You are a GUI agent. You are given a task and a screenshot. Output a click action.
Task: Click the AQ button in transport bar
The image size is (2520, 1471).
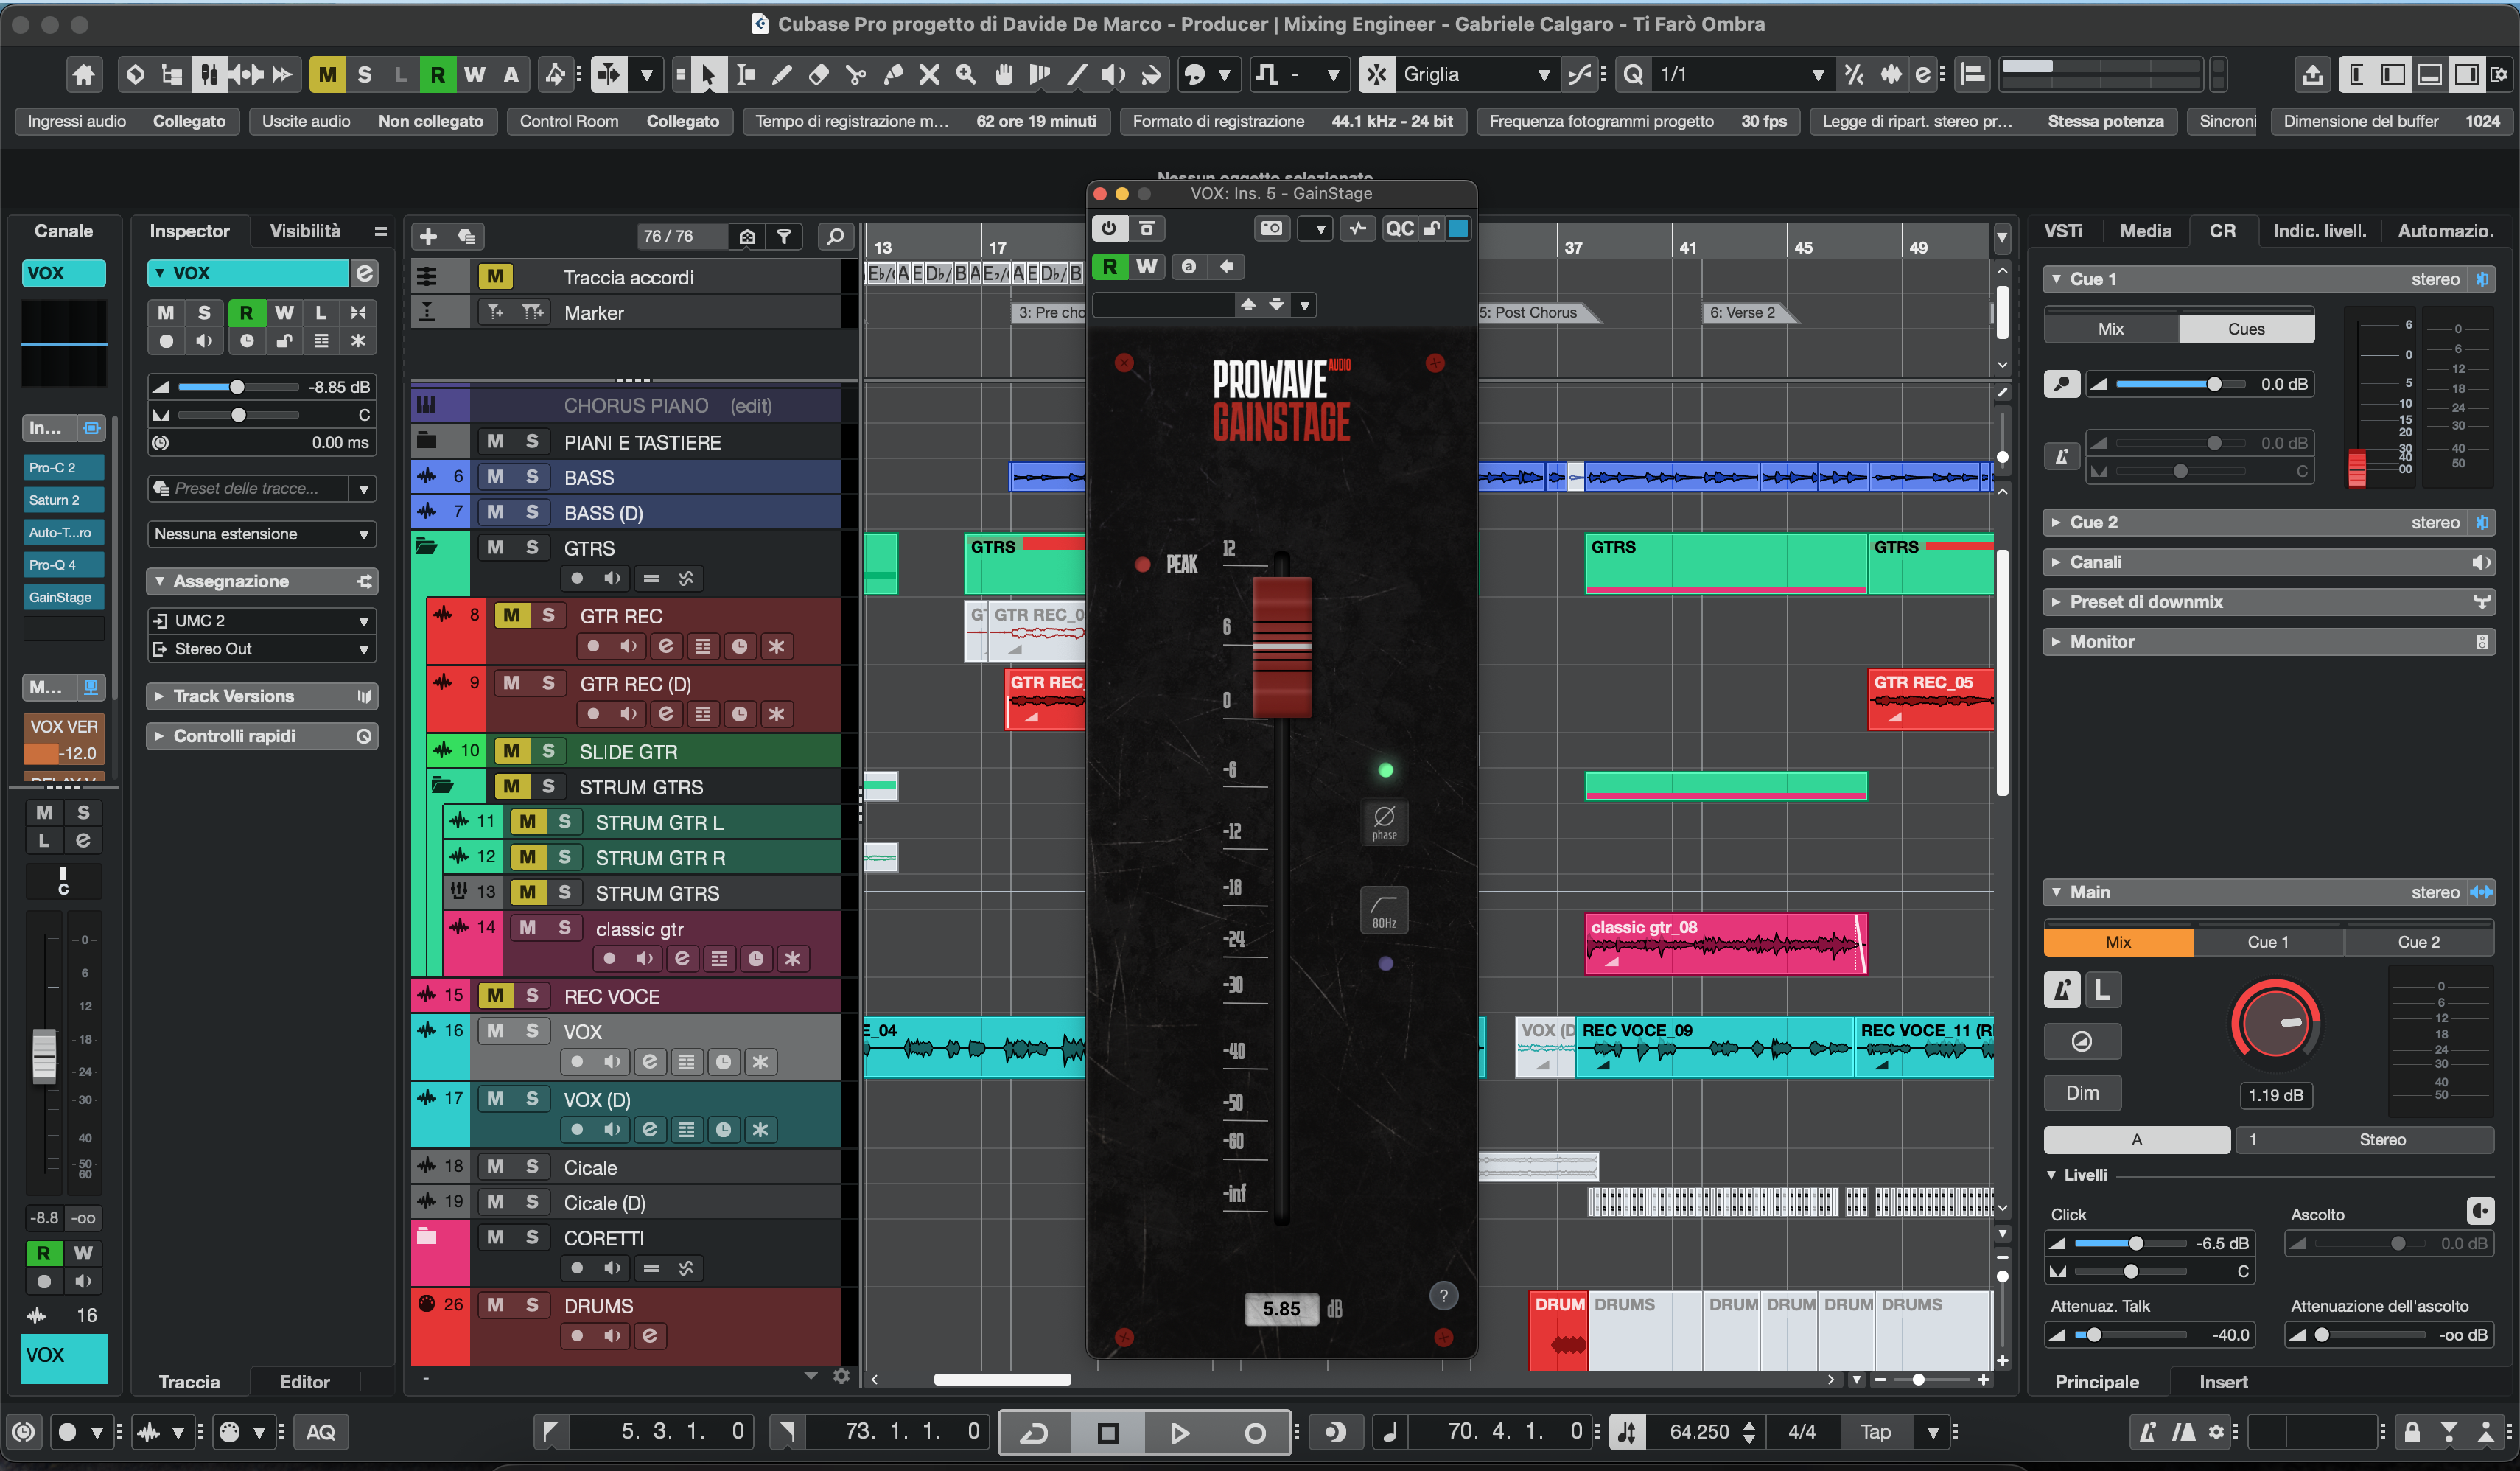320,1433
